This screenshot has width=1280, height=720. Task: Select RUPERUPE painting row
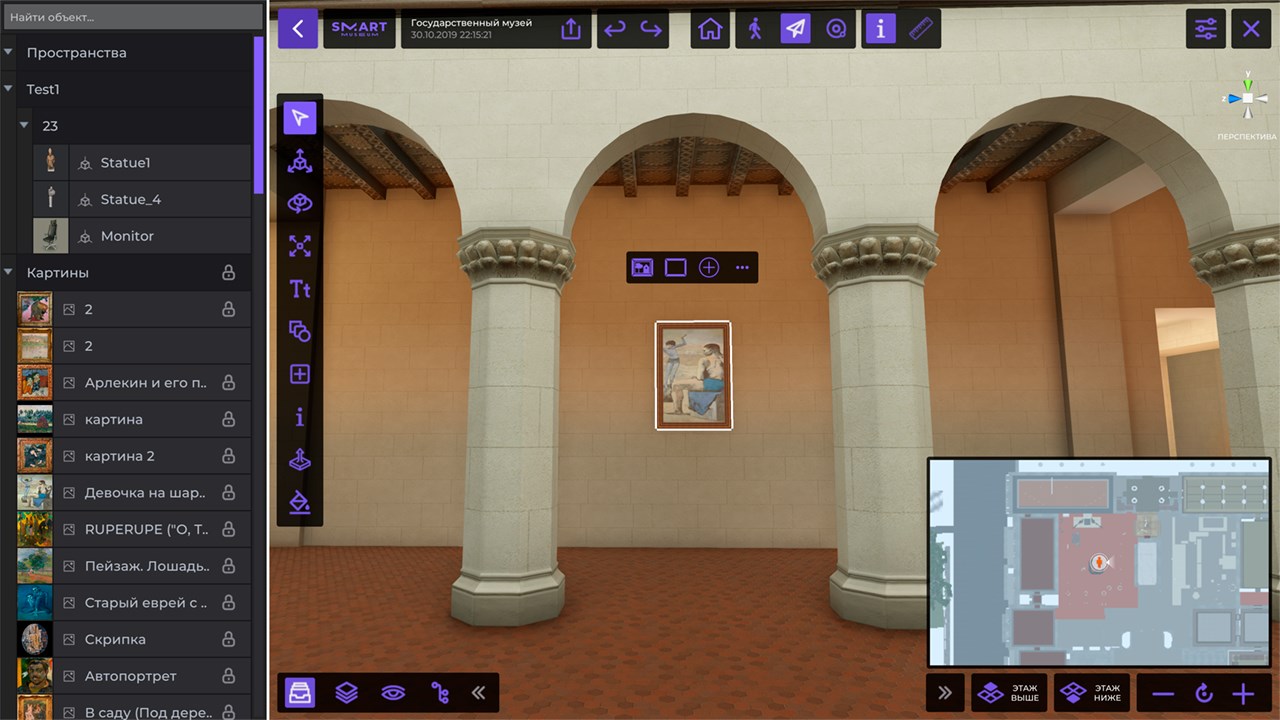click(134, 529)
